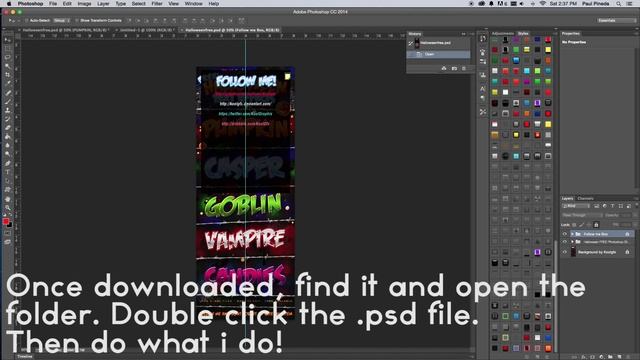Toggle lock transparent pixels in Layers

point(574,225)
